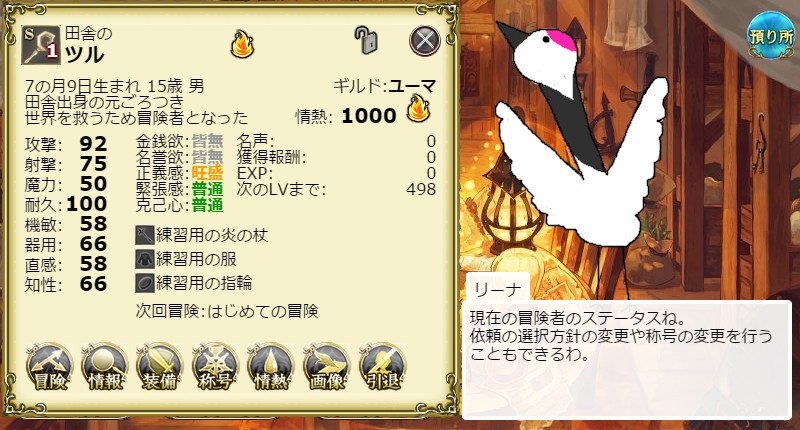Click the S-rank staff class icon
Image resolution: width=800 pixels, height=430 pixels.
pyautogui.click(x=41, y=45)
